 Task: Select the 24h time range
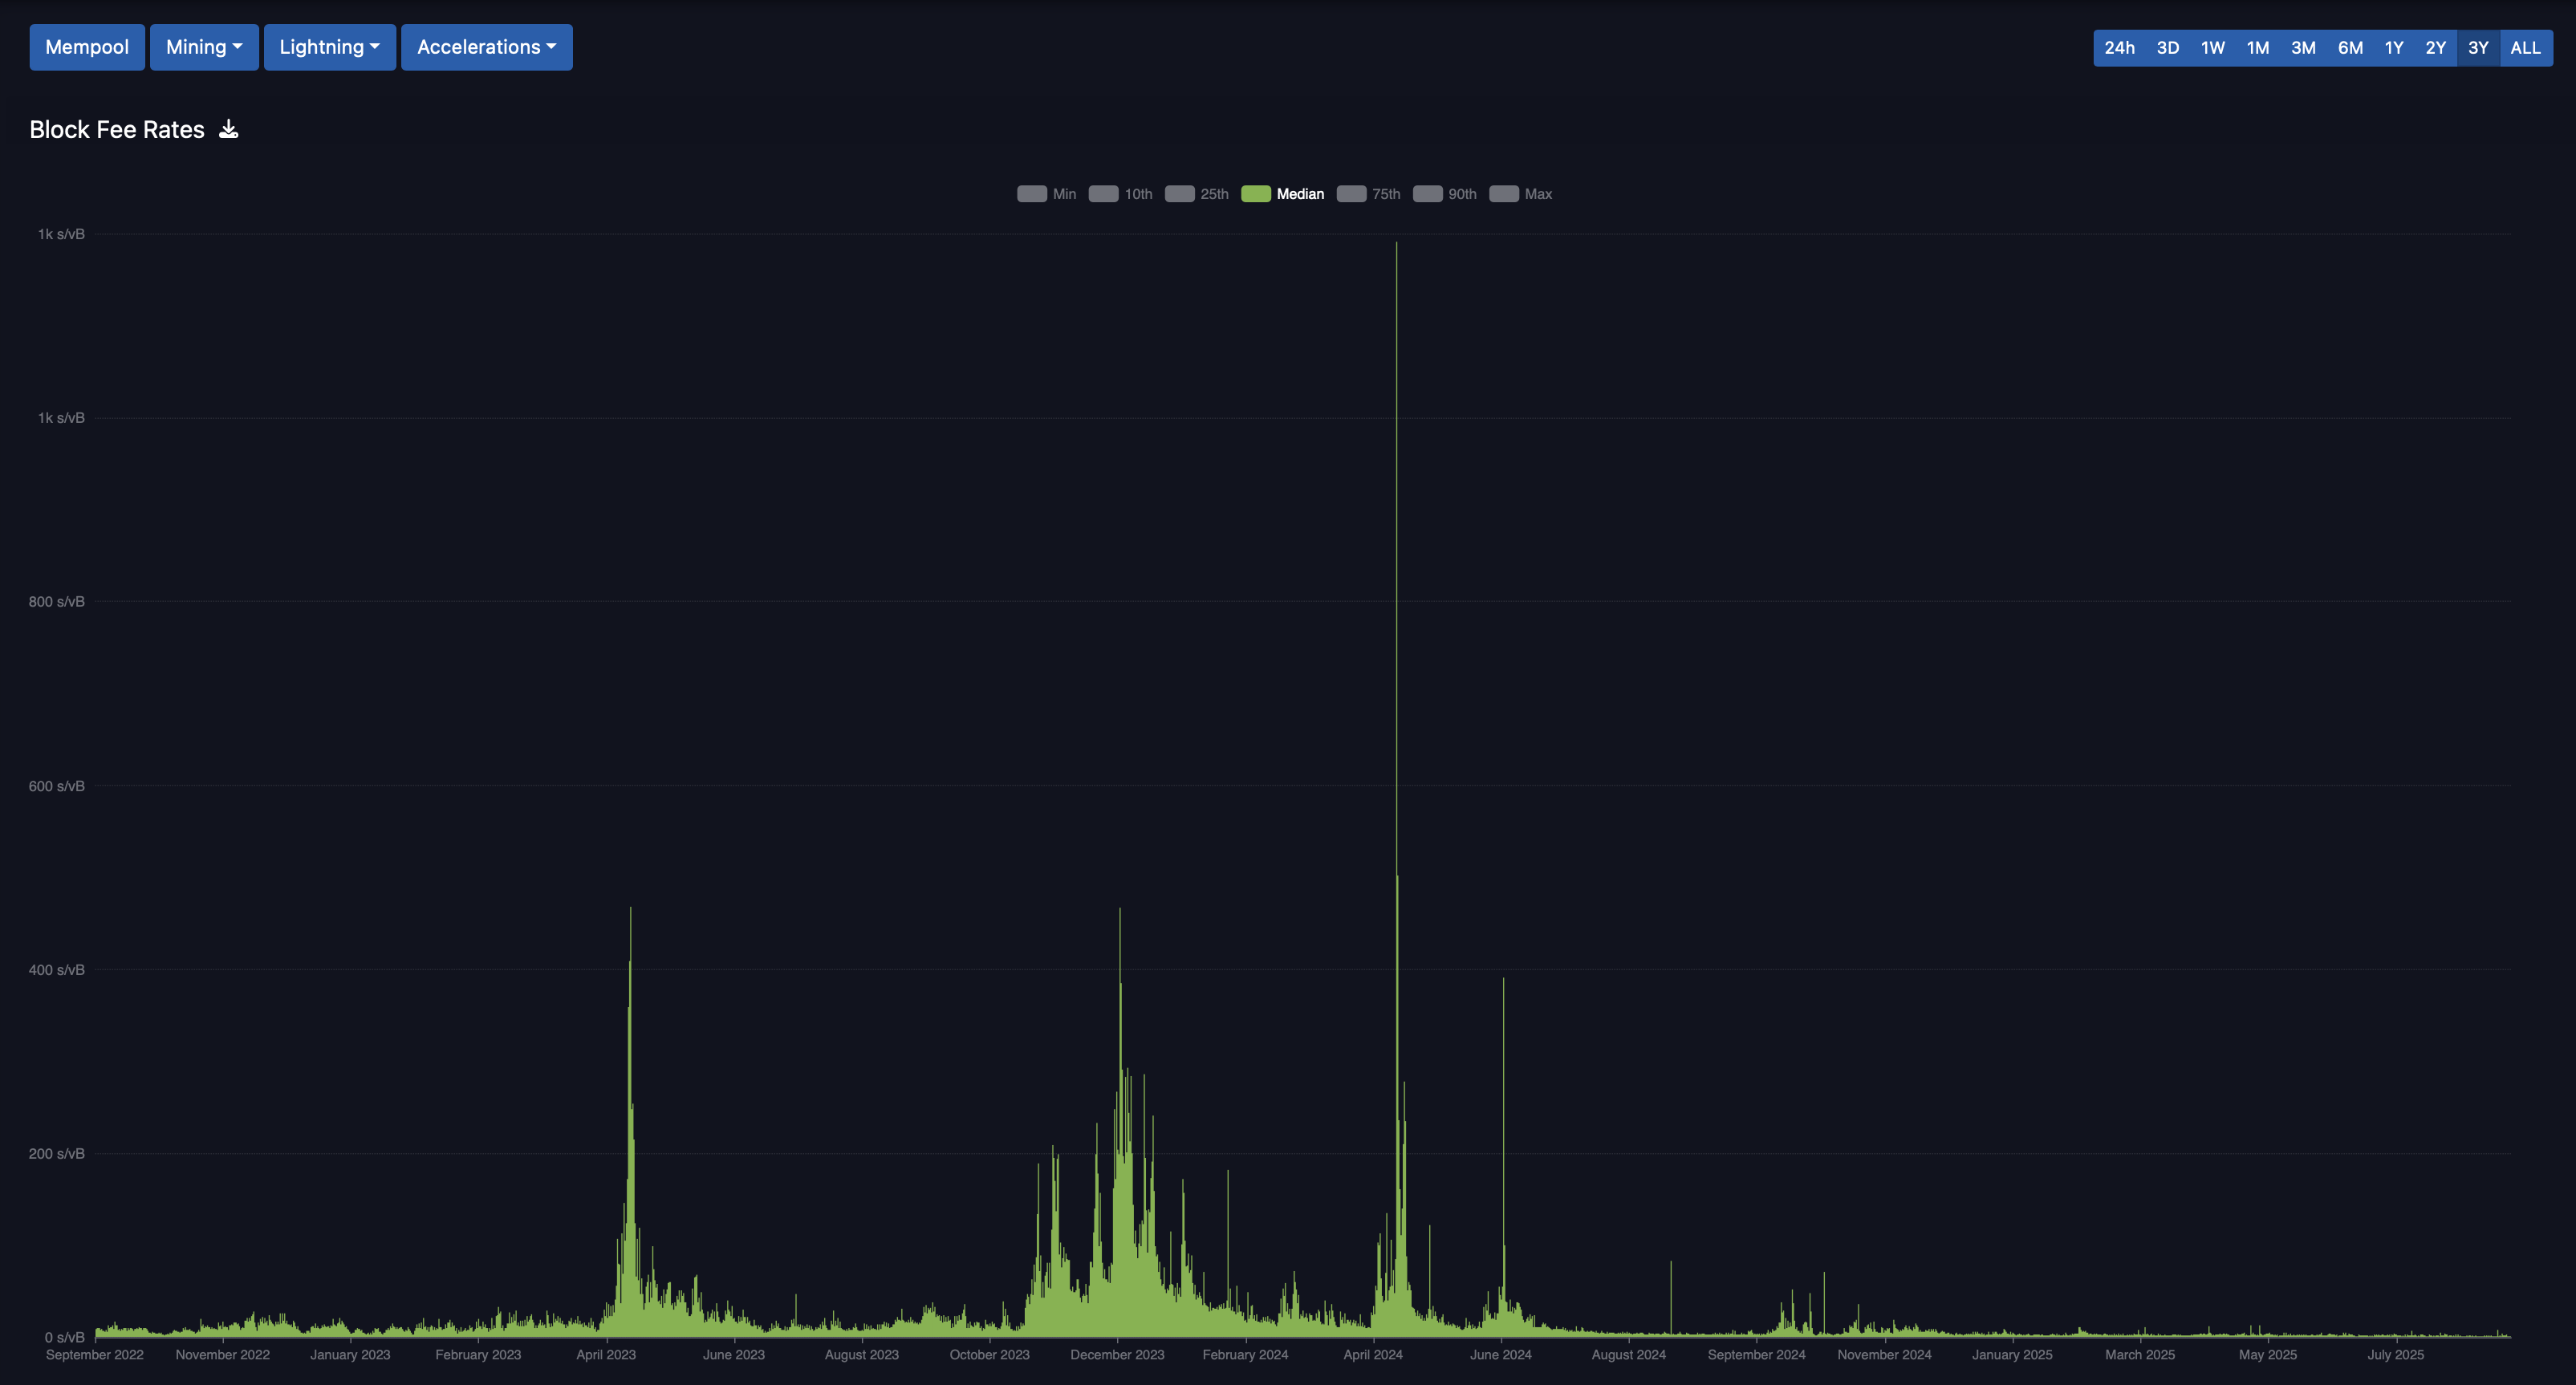coord(2119,48)
